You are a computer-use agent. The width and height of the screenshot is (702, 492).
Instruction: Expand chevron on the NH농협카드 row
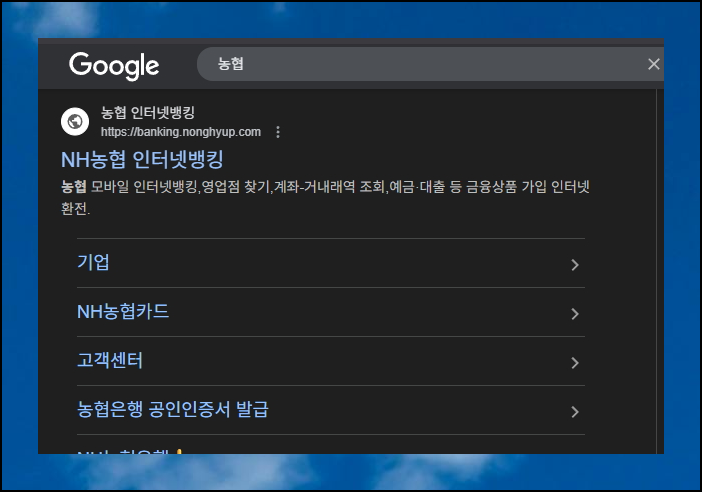pyautogui.click(x=575, y=314)
